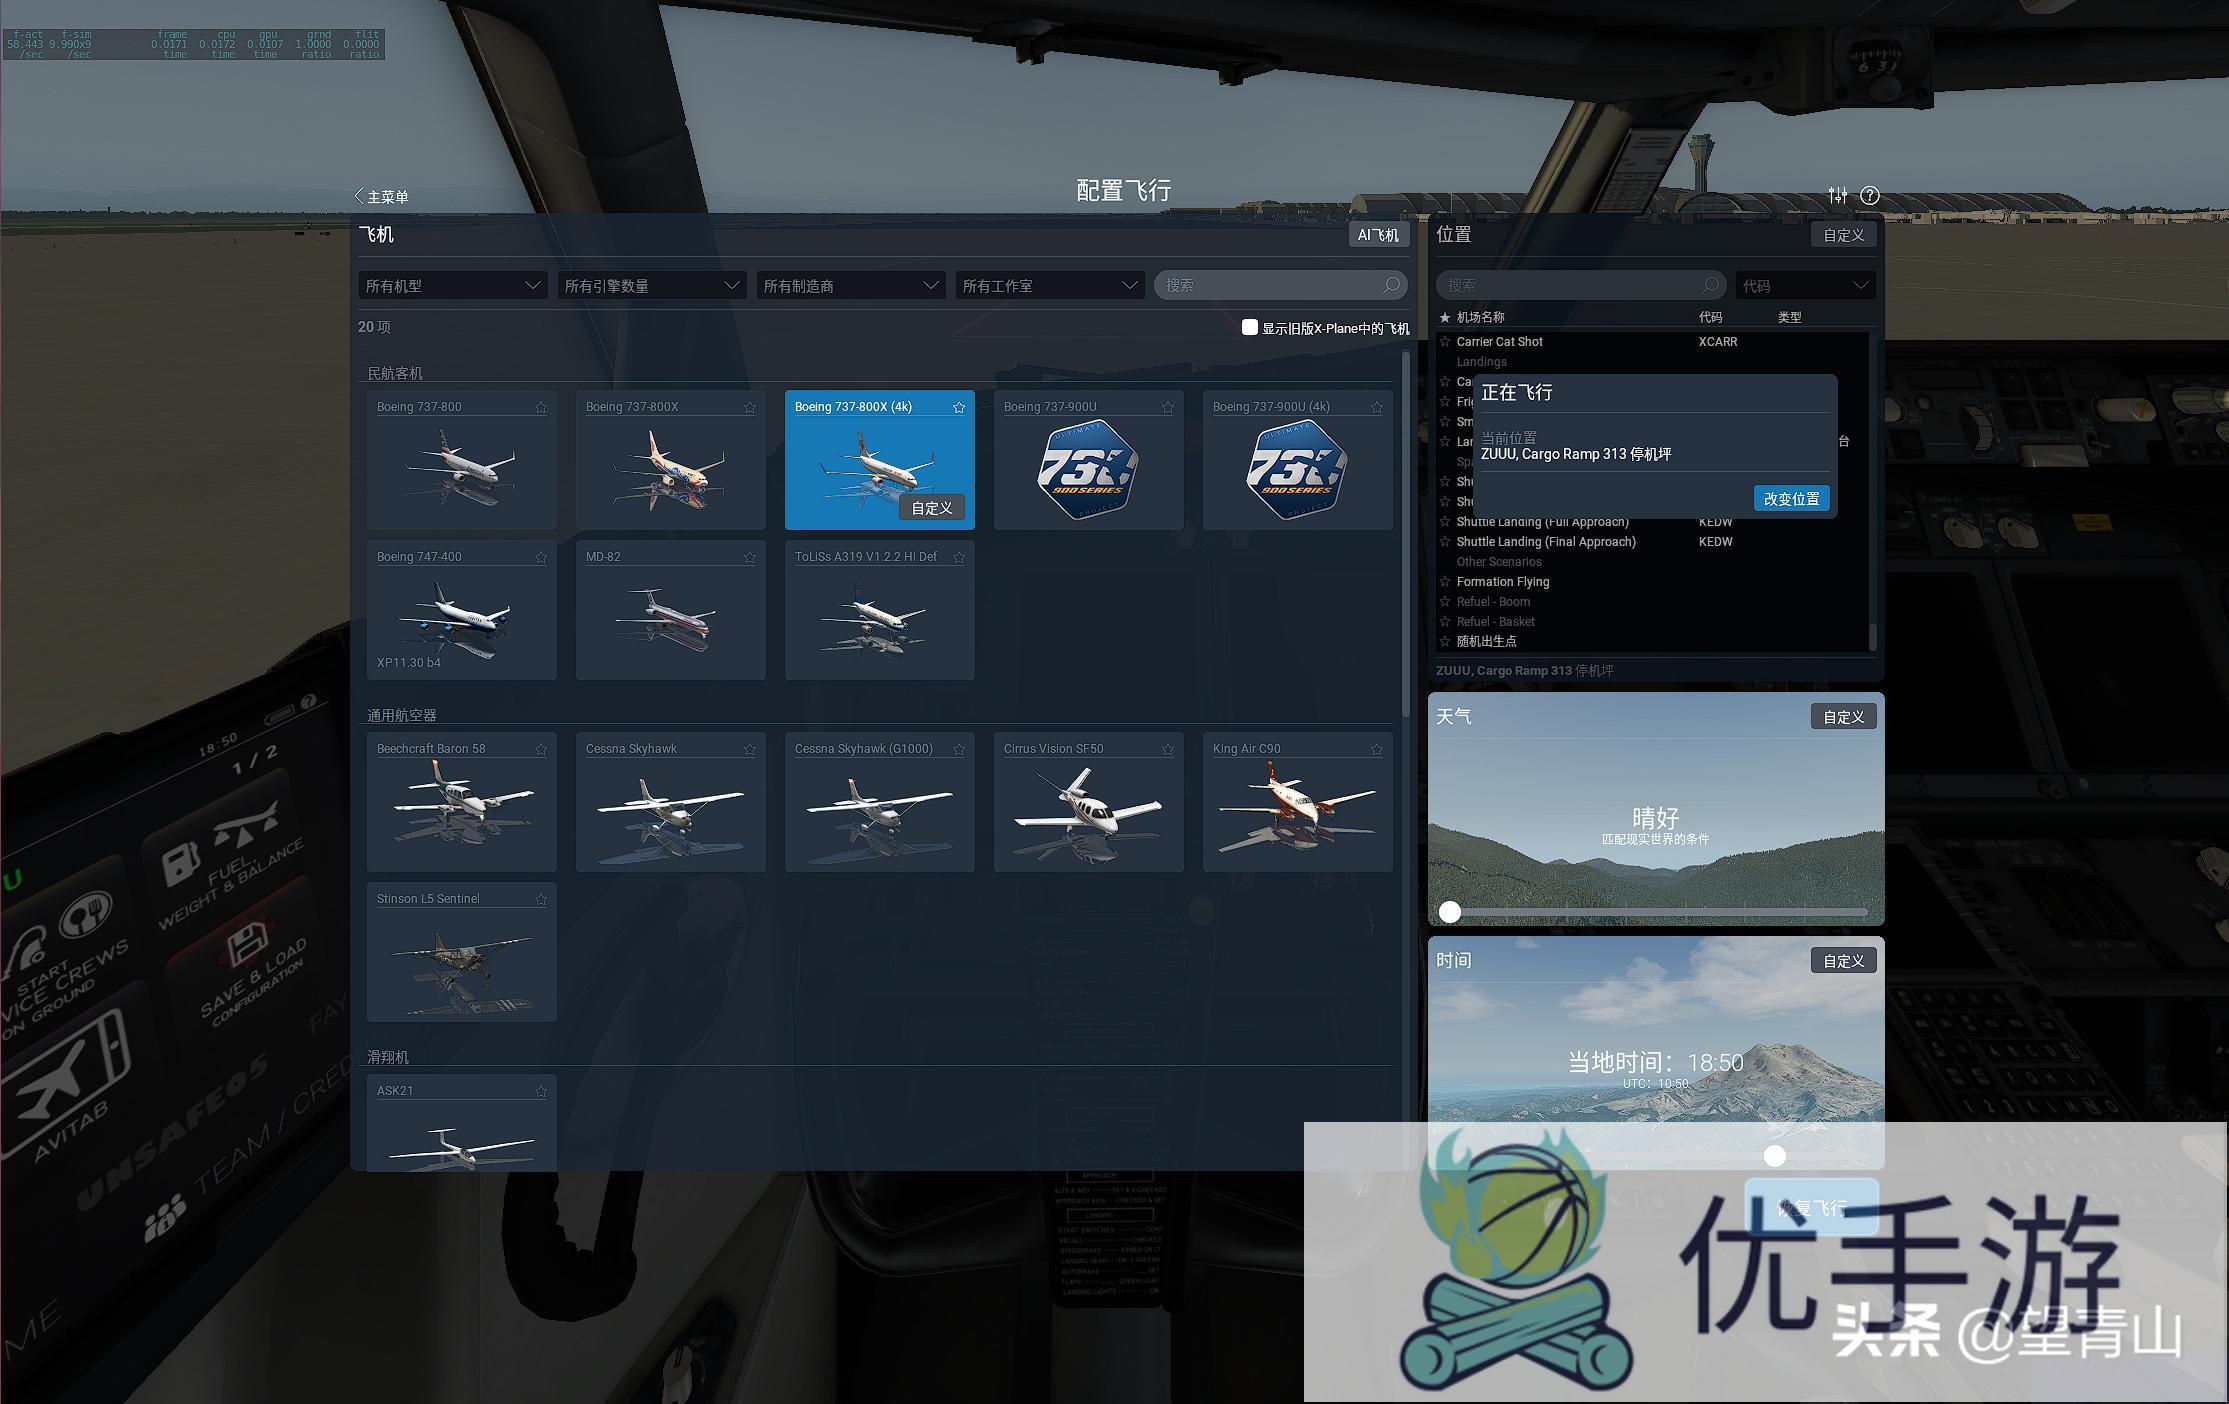Favorite the ASK21 star

(x=541, y=1091)
